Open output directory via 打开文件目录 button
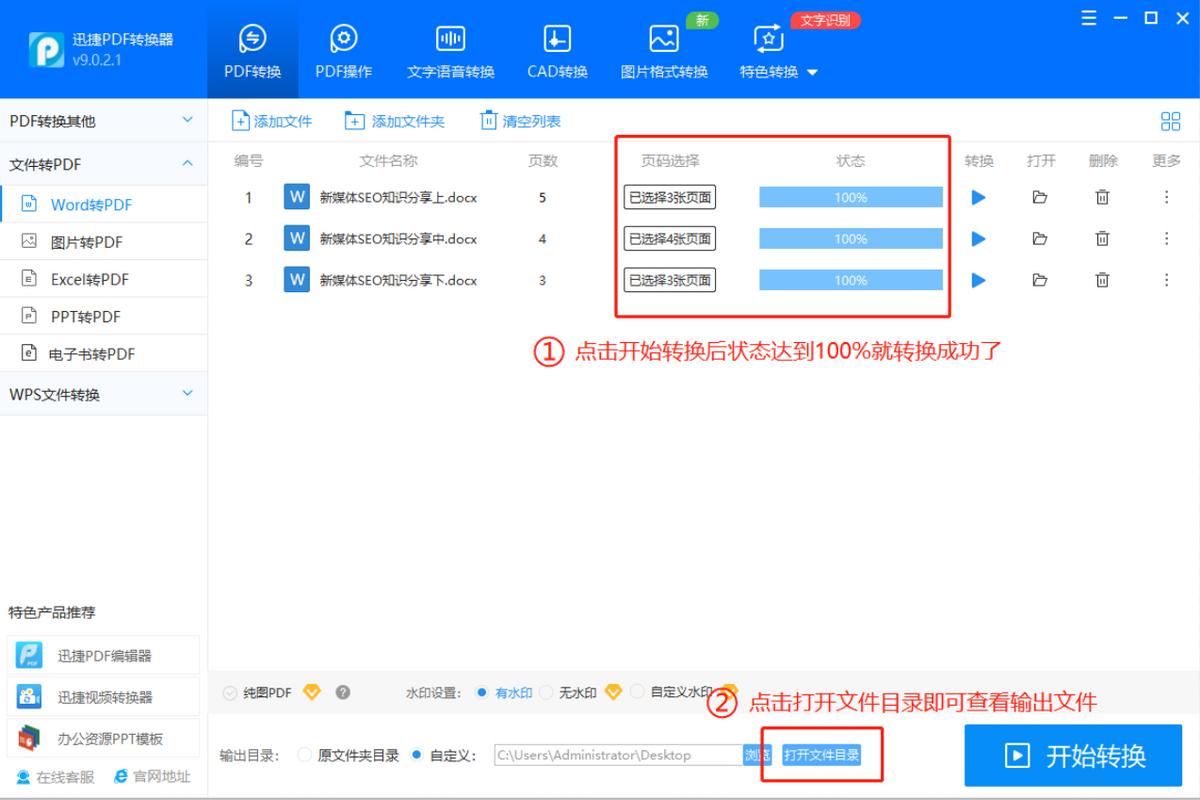This screenshot has width=1200, height=800. (x=822, y=755)
